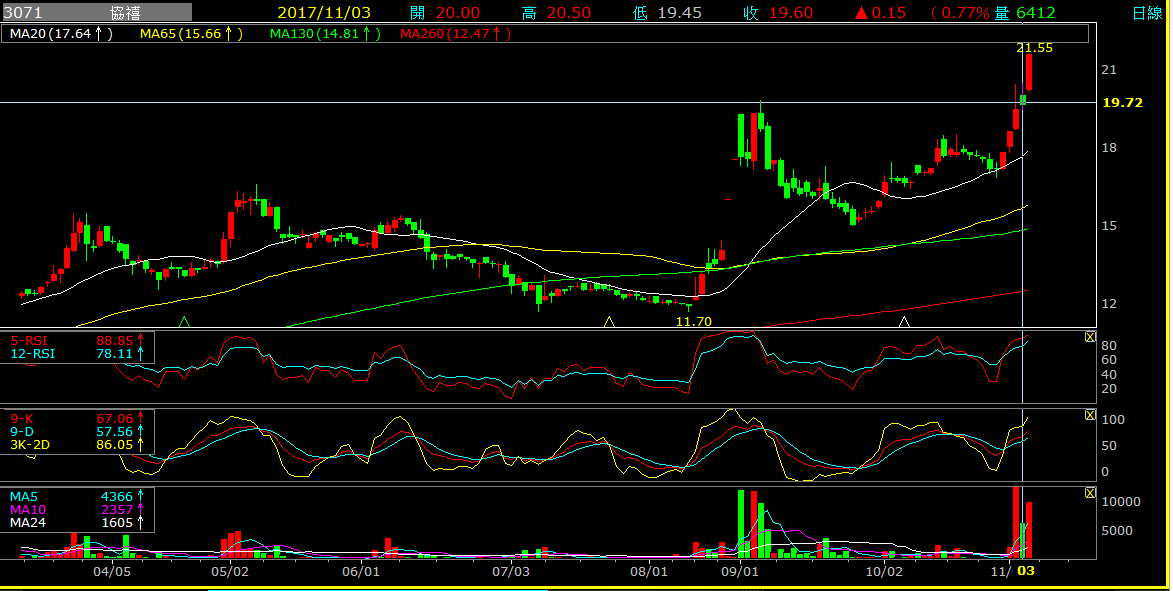Click the white triangle marker near 10/02
Image resolution: width=1173 pixels, height=591 pixels.
click(904, 322)
